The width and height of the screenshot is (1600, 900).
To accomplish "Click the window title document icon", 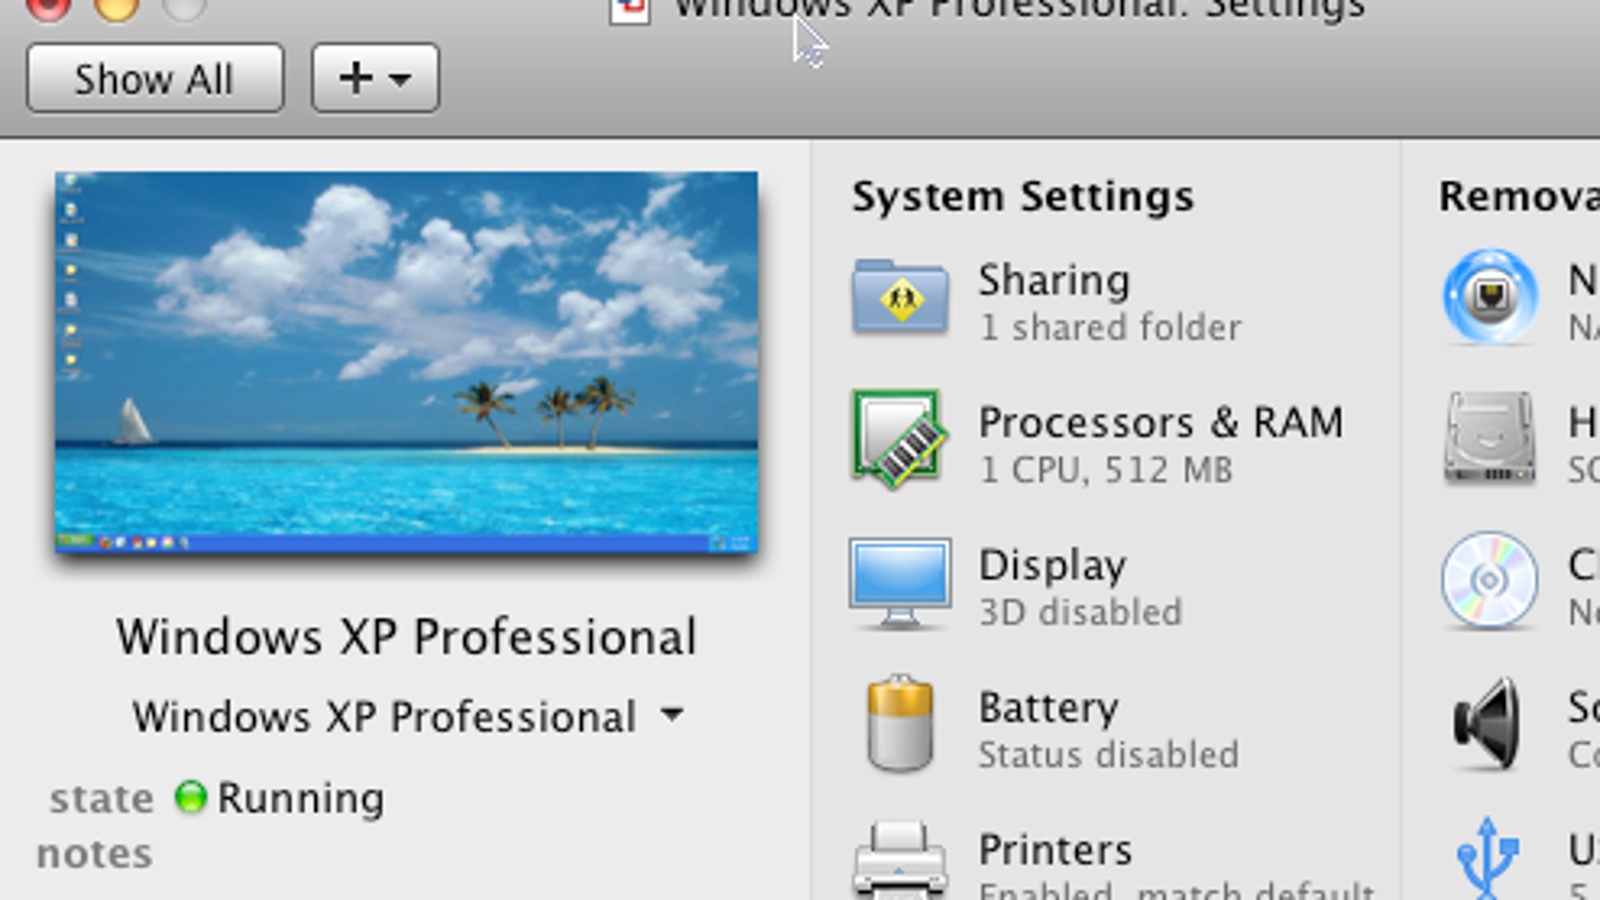I will coord(630,10).
